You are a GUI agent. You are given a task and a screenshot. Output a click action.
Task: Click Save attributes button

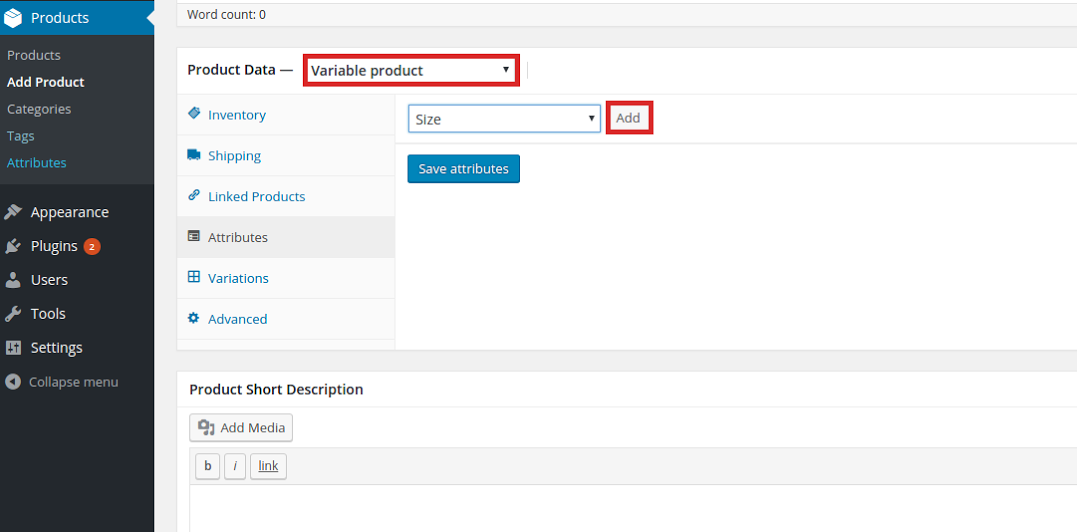click(x=464, y=169)
